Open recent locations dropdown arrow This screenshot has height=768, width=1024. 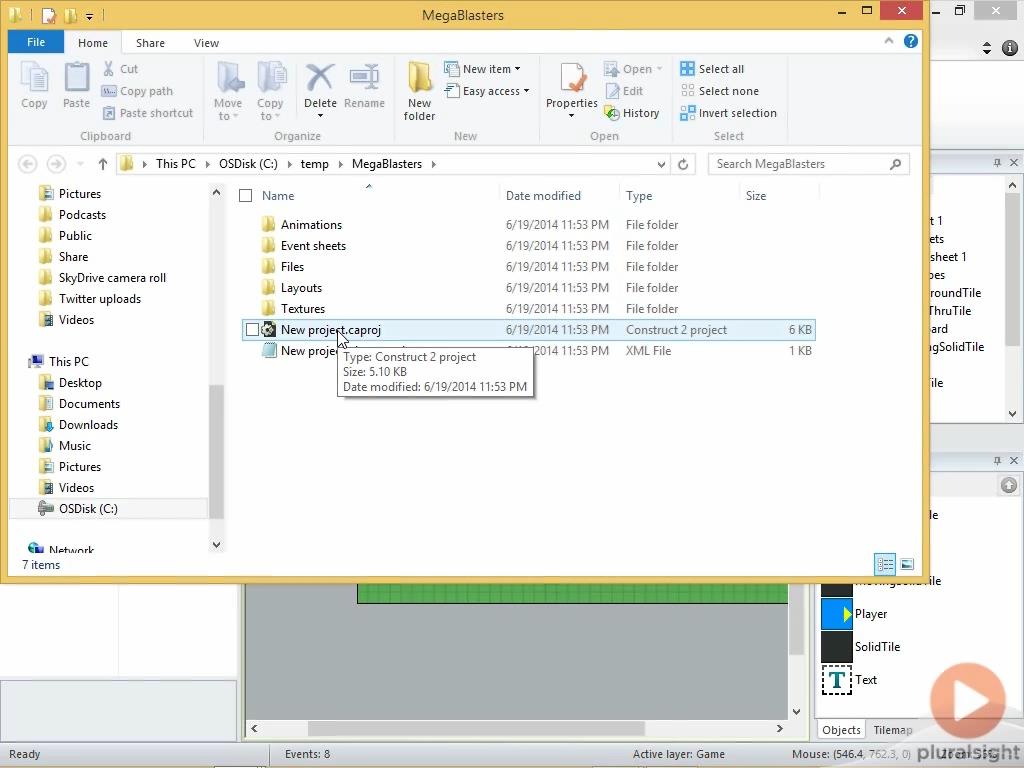tap(80, 164)
